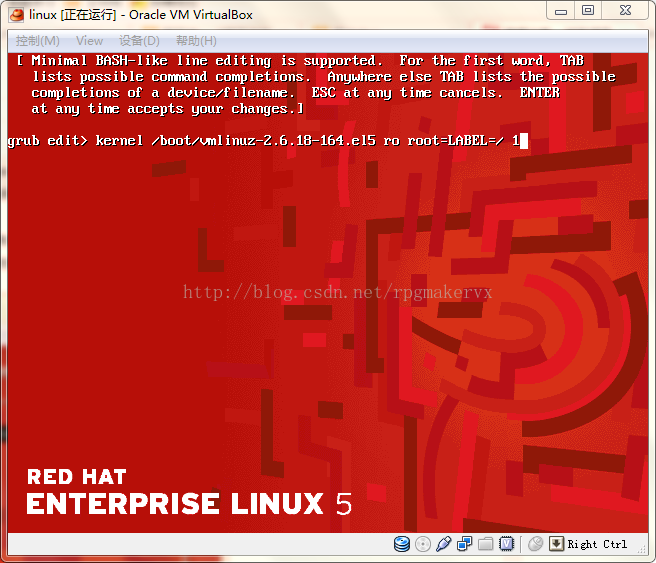Click the Right Ctrl host key label
This screenshot has width=656, height=563.
597,544
